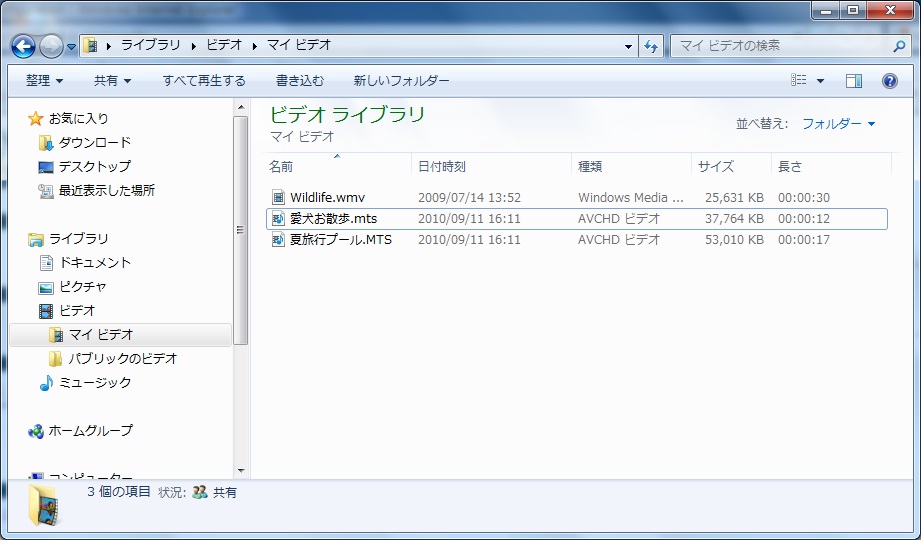
Task: Open the address bar history dropdown
Action: (628, 46)
